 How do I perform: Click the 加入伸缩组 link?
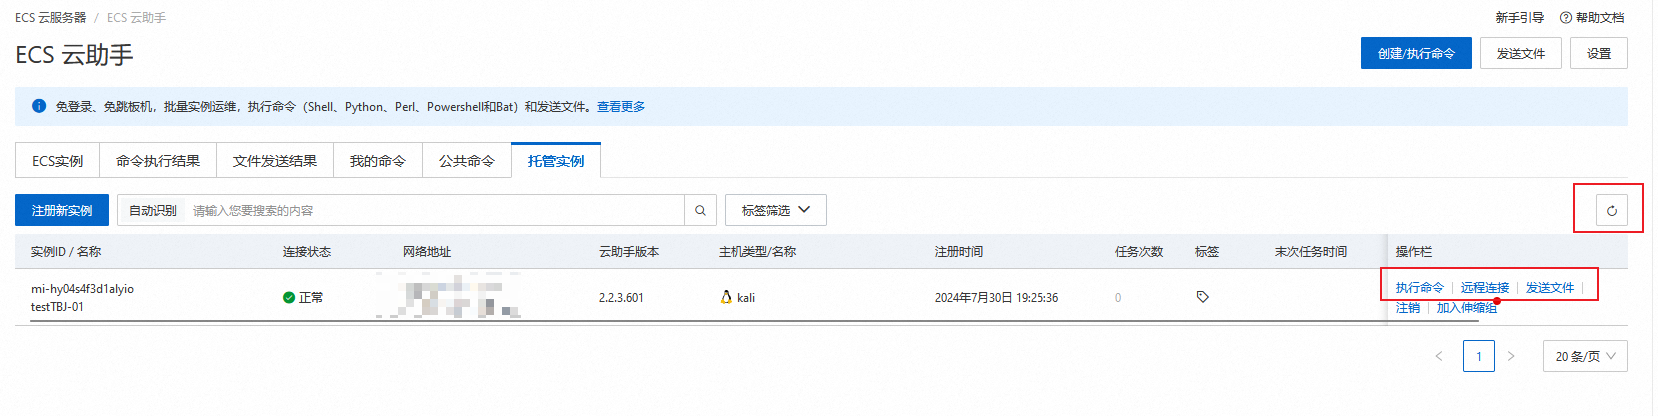[1467, 307]
